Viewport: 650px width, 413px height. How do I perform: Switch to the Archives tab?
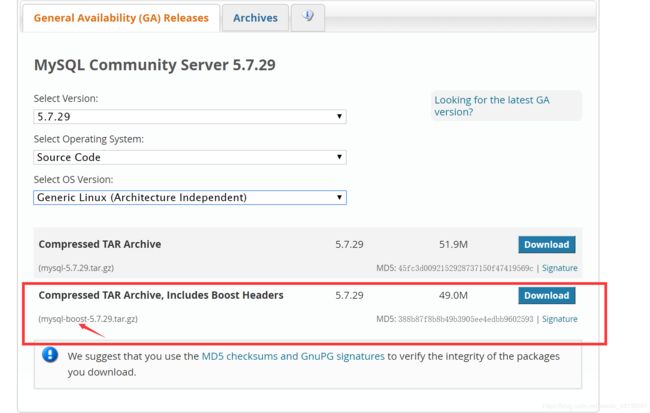coord(255,18)
